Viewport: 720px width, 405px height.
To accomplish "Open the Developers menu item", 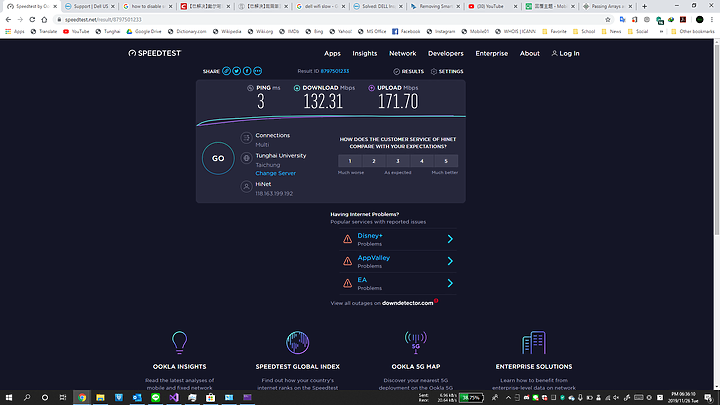I will click(x=445, y=53).
